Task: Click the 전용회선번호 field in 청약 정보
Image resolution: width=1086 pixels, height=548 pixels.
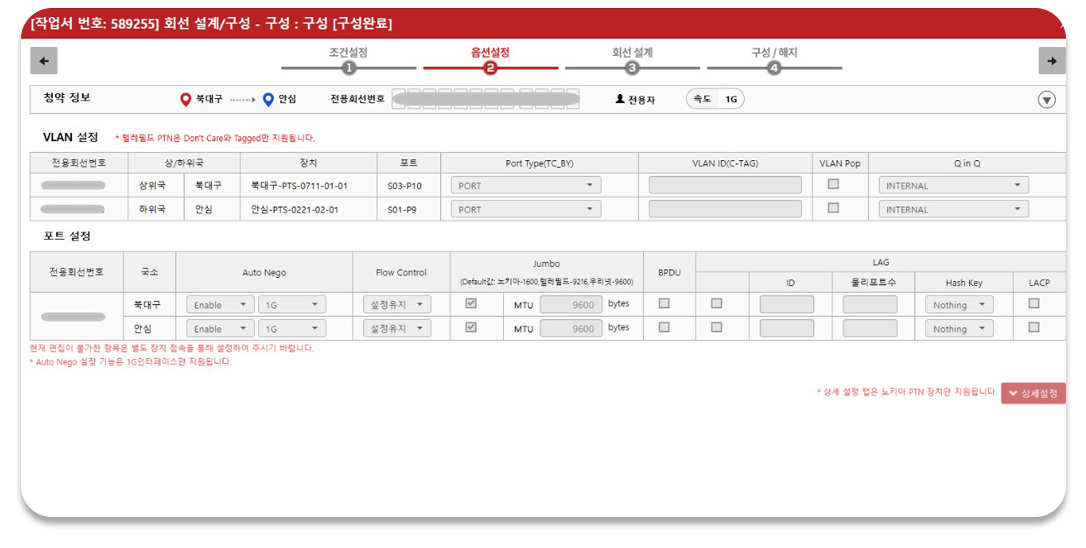Action: pos(486,99)
